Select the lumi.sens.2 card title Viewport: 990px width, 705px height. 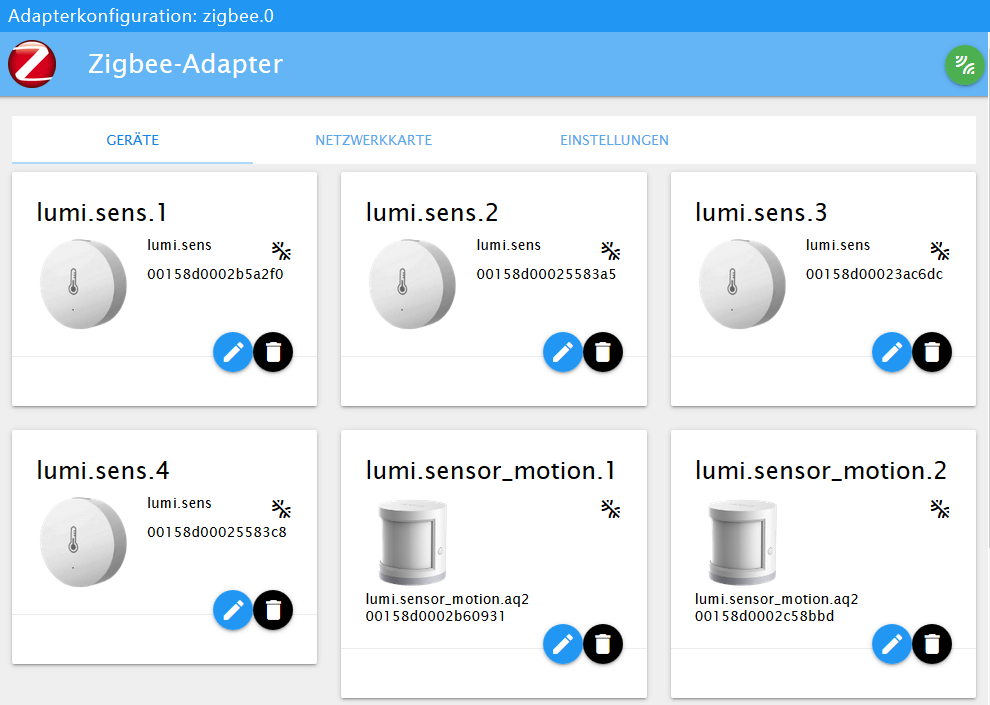click(432, 213)
